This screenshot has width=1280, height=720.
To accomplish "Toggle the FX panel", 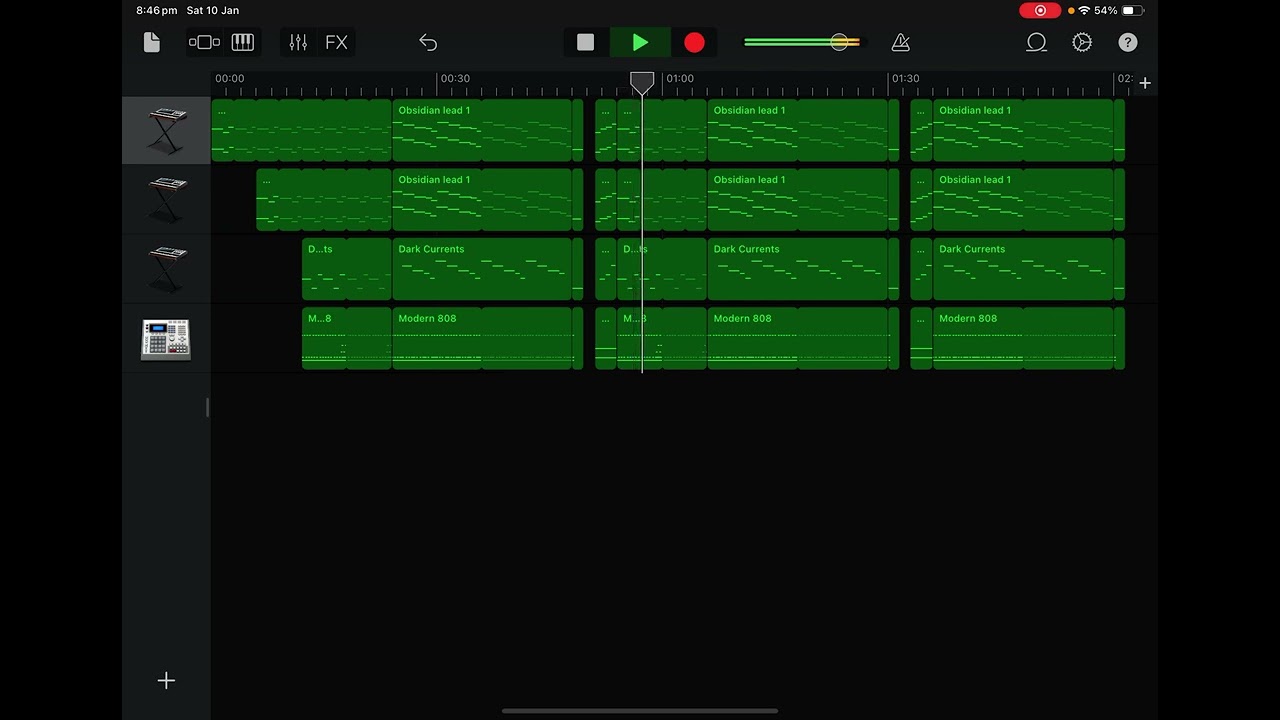I will (336, 42).
